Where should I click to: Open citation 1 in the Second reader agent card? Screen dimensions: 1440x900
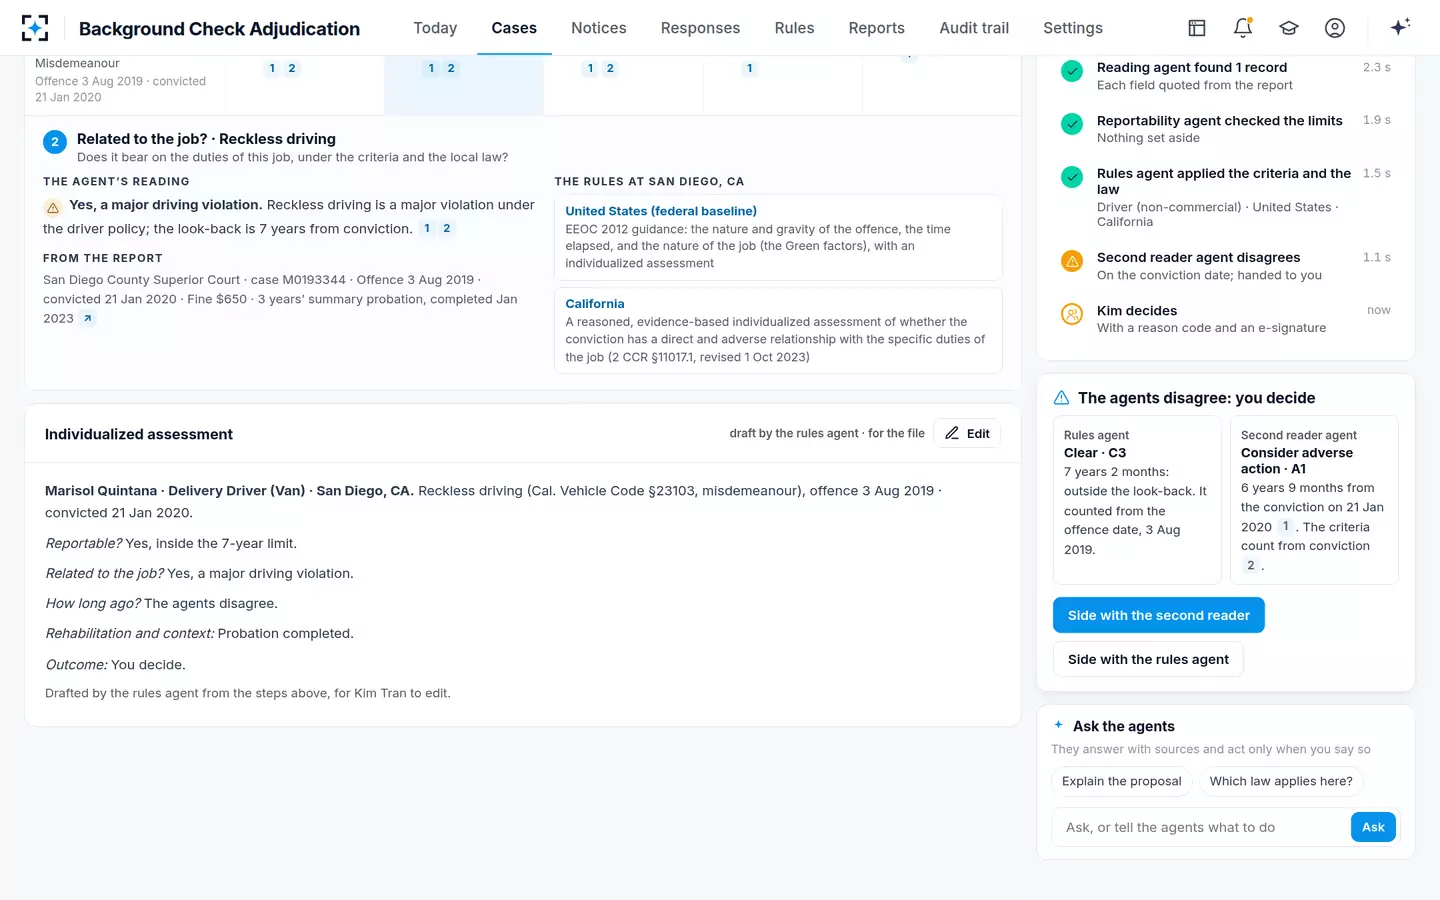1286,526
